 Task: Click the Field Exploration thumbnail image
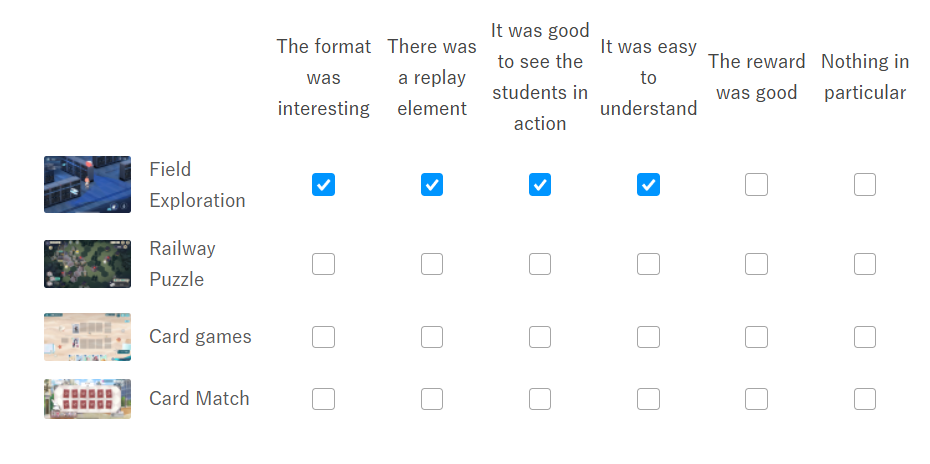(87, 185)
